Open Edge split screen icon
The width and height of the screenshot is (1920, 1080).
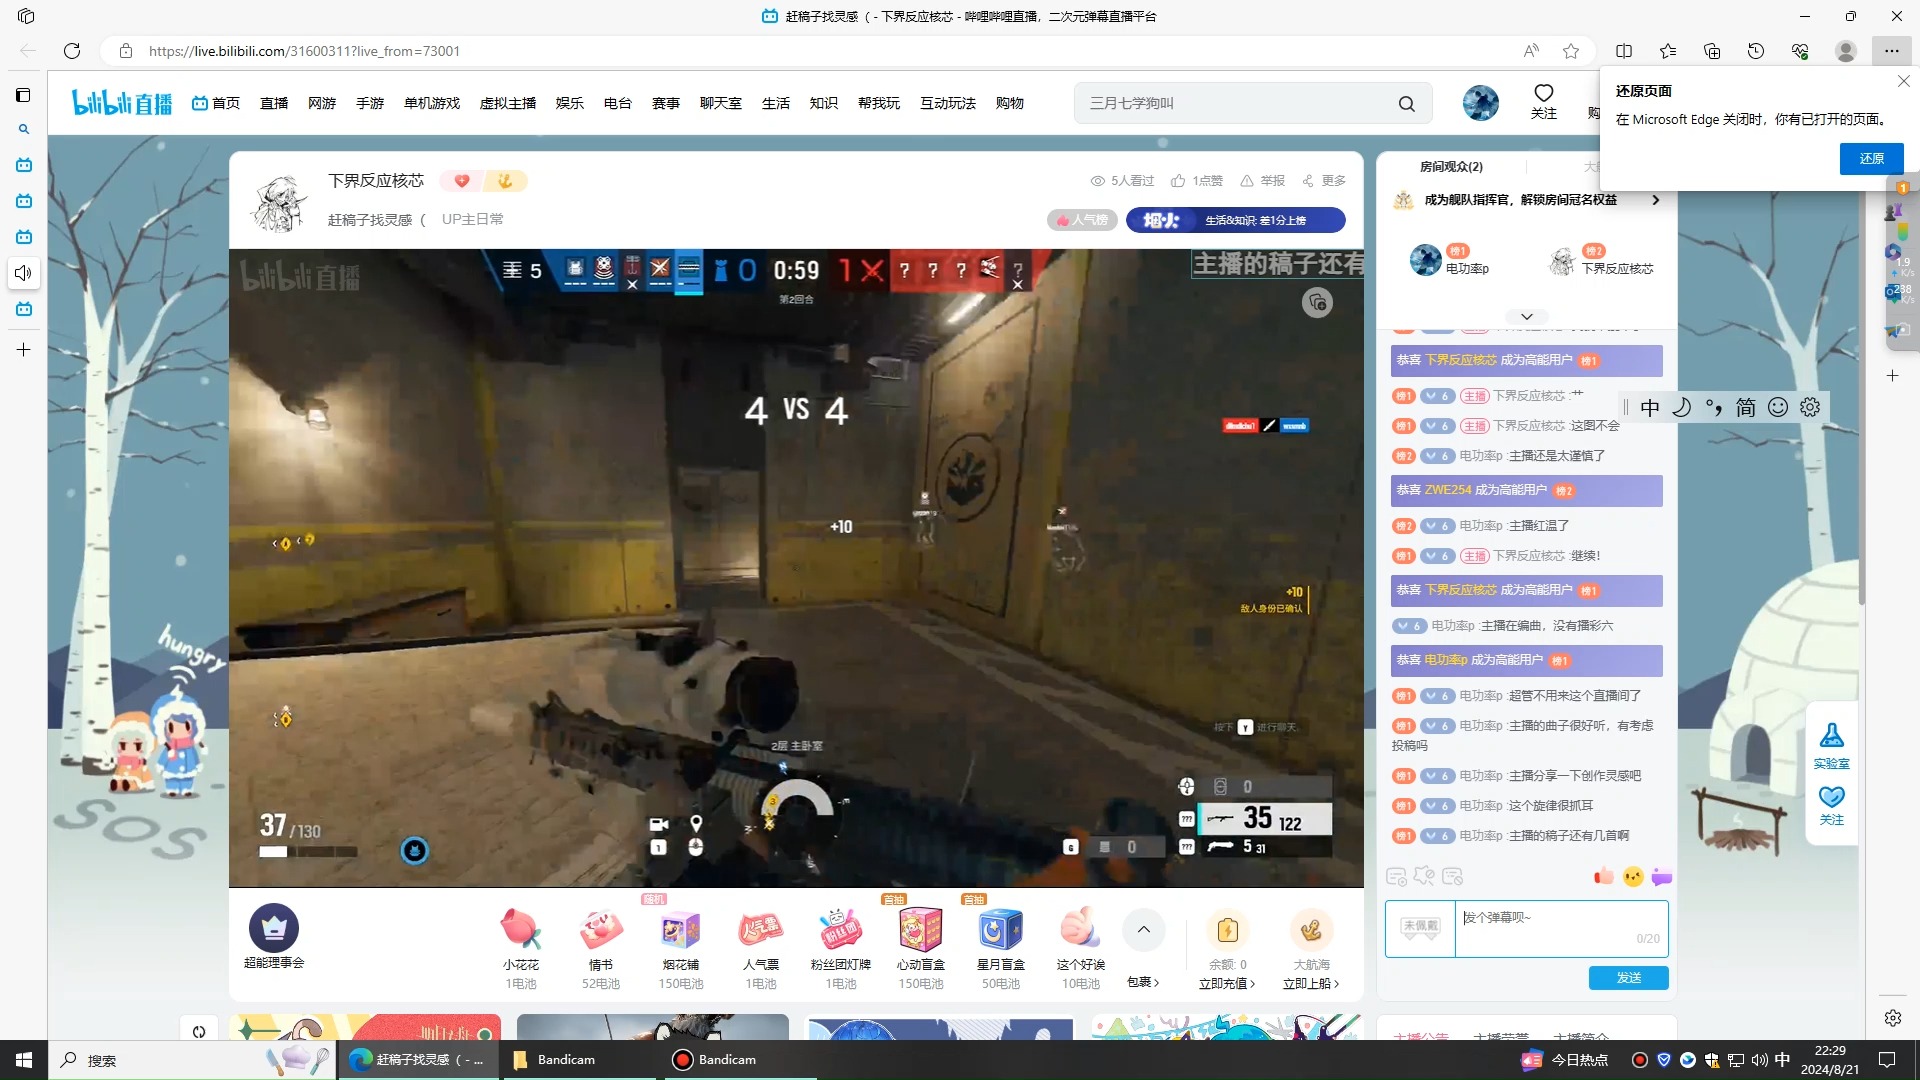[x=1624, y=51]
